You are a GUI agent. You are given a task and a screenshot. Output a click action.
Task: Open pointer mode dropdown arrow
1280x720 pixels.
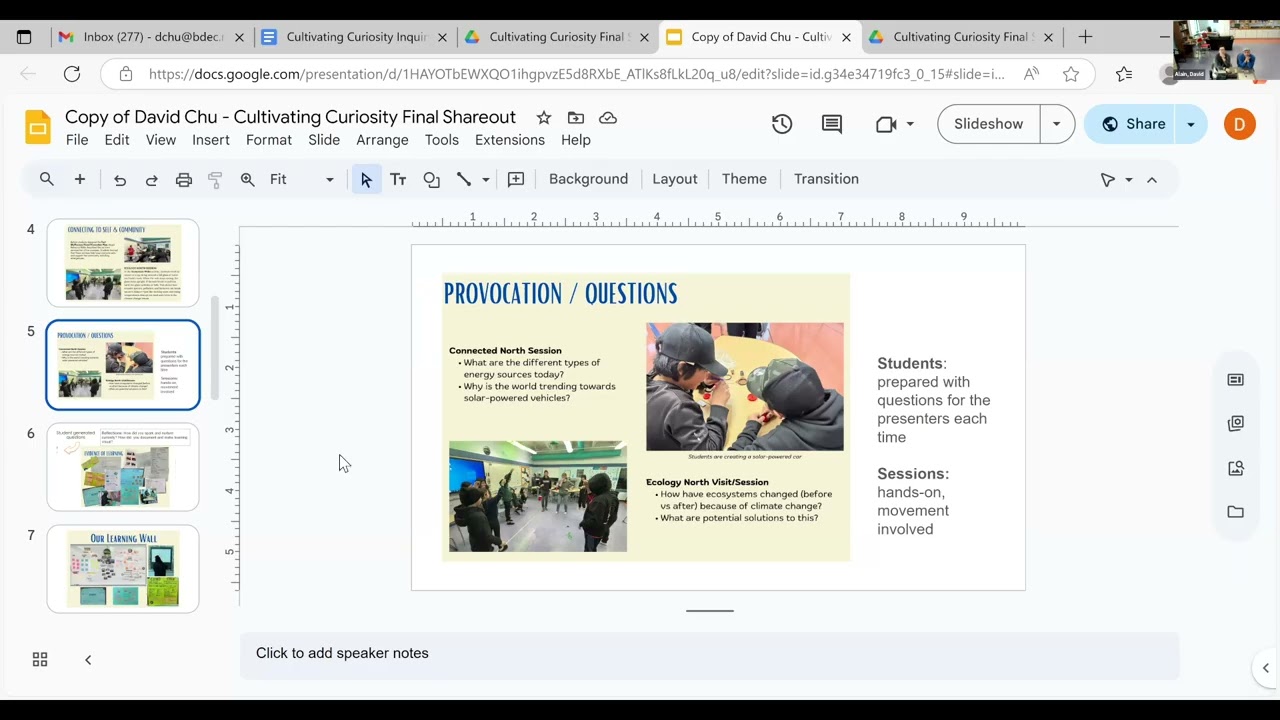coord(1129,180)
